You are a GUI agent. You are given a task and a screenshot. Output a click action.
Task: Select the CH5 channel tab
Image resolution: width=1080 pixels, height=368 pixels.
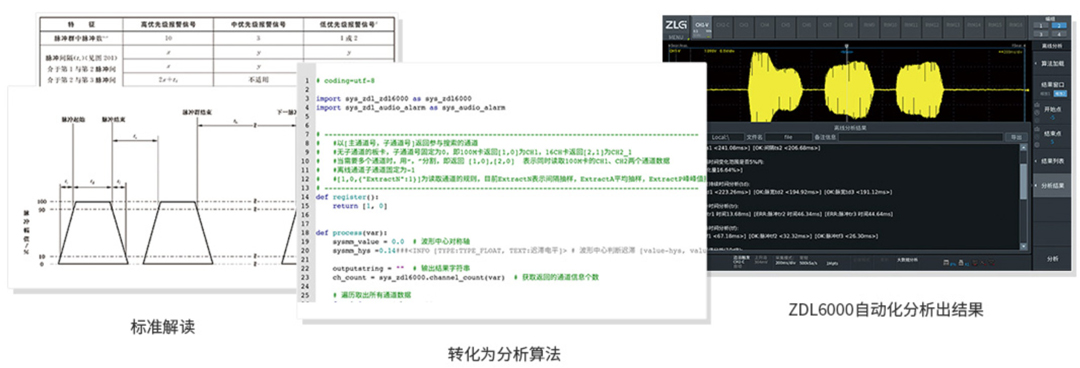tap(785, 27)
